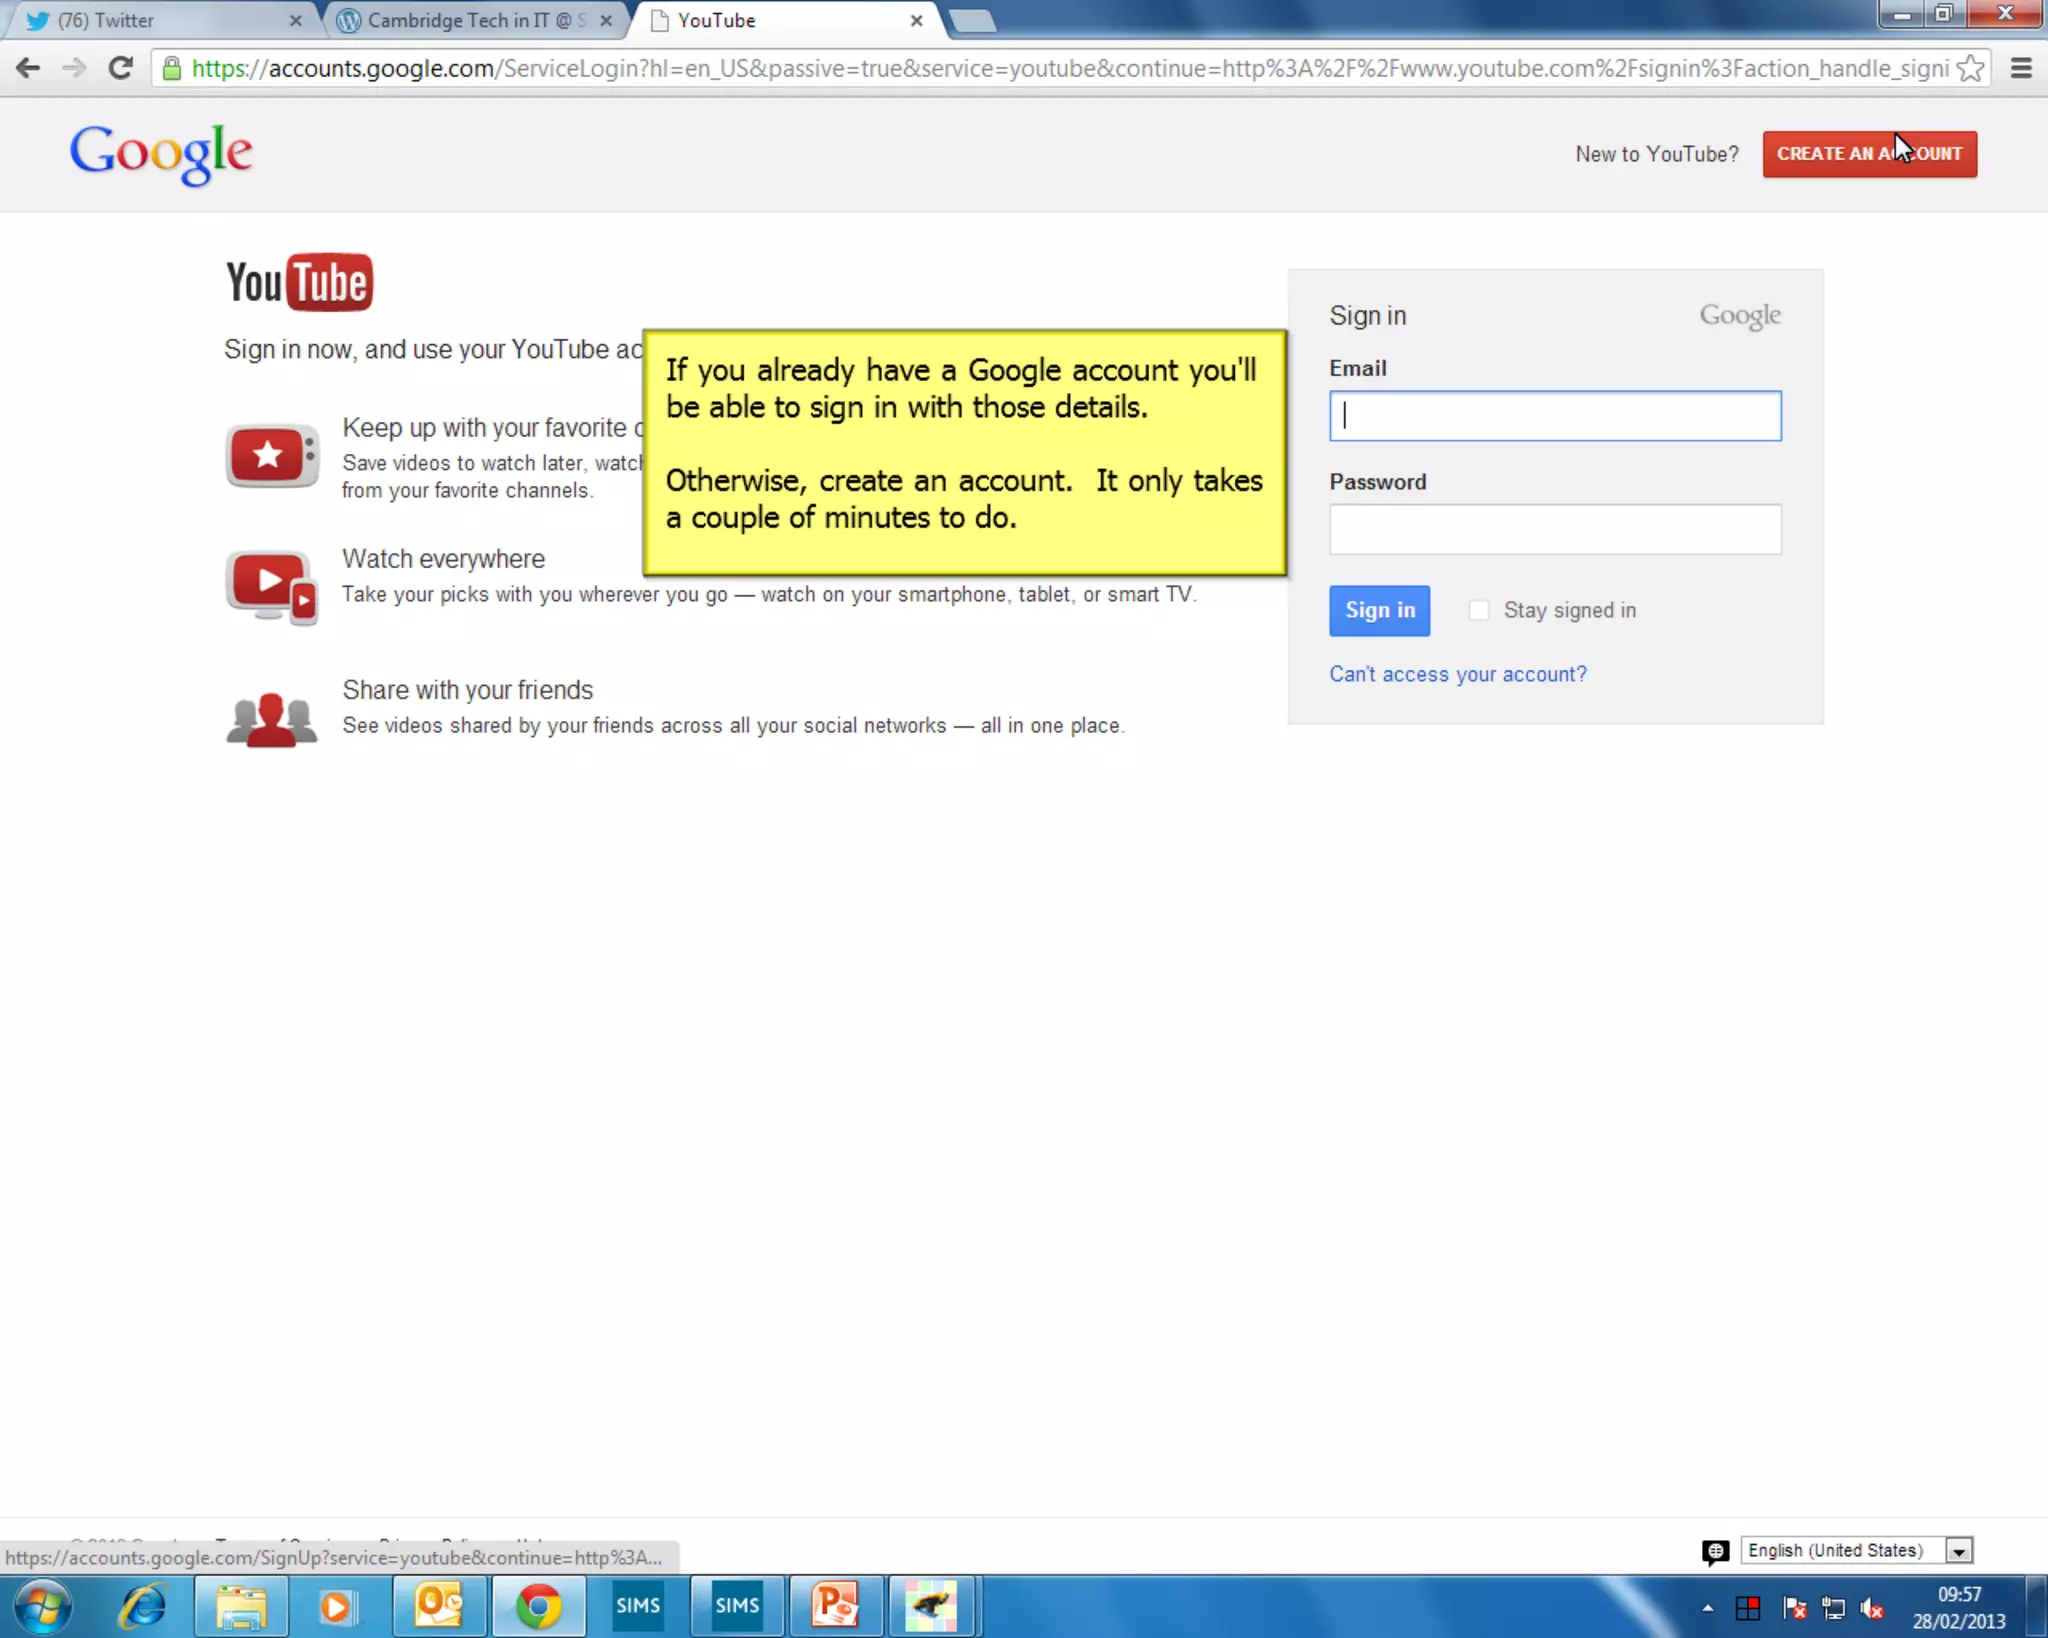Enable the Stay signed in checkbox
Screen dimensions: 2048x1638
tap(1479, 610)
